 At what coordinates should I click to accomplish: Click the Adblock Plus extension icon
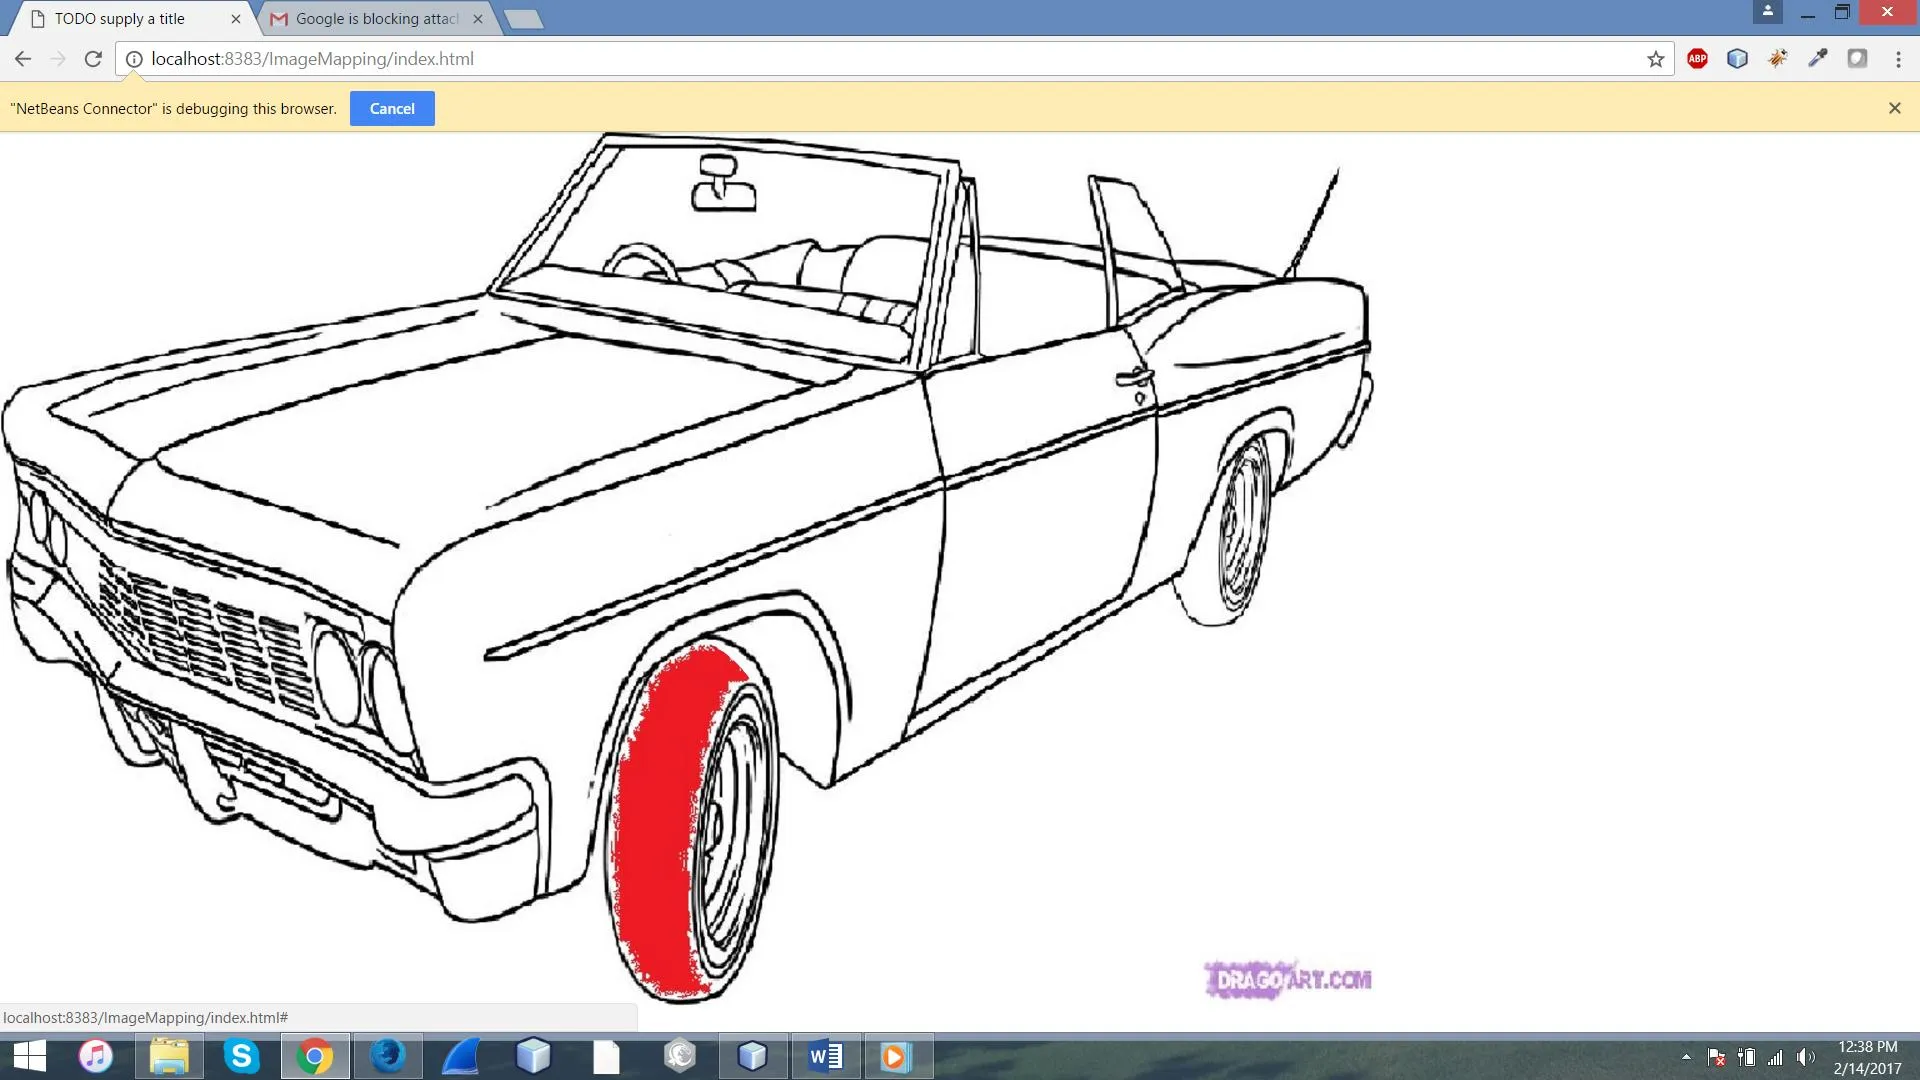(x=1697, y=59)
